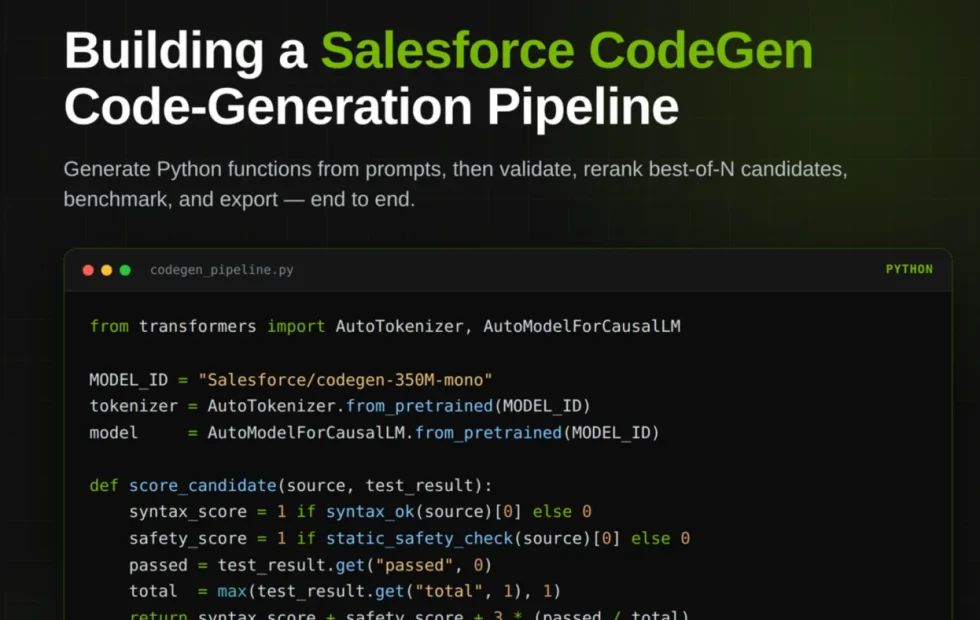The width and height of the screenshot is (980, 620).
Task: Click the MODEL_ID variable assignment
Action: pyautogui.click(x=291, y=380)
